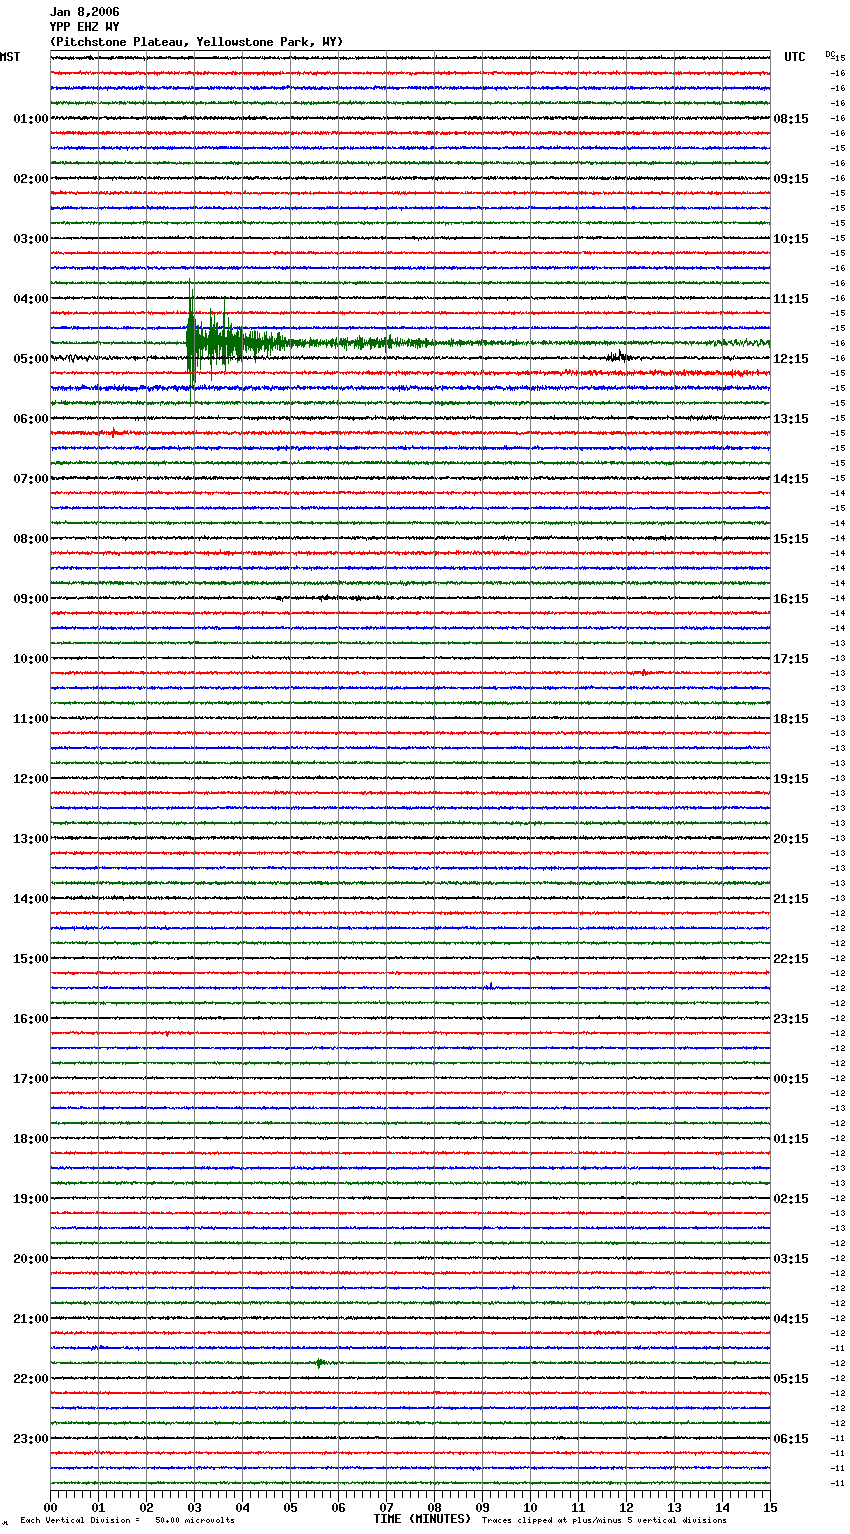Click the large green earthquake waveform onset

click(191, 343)
